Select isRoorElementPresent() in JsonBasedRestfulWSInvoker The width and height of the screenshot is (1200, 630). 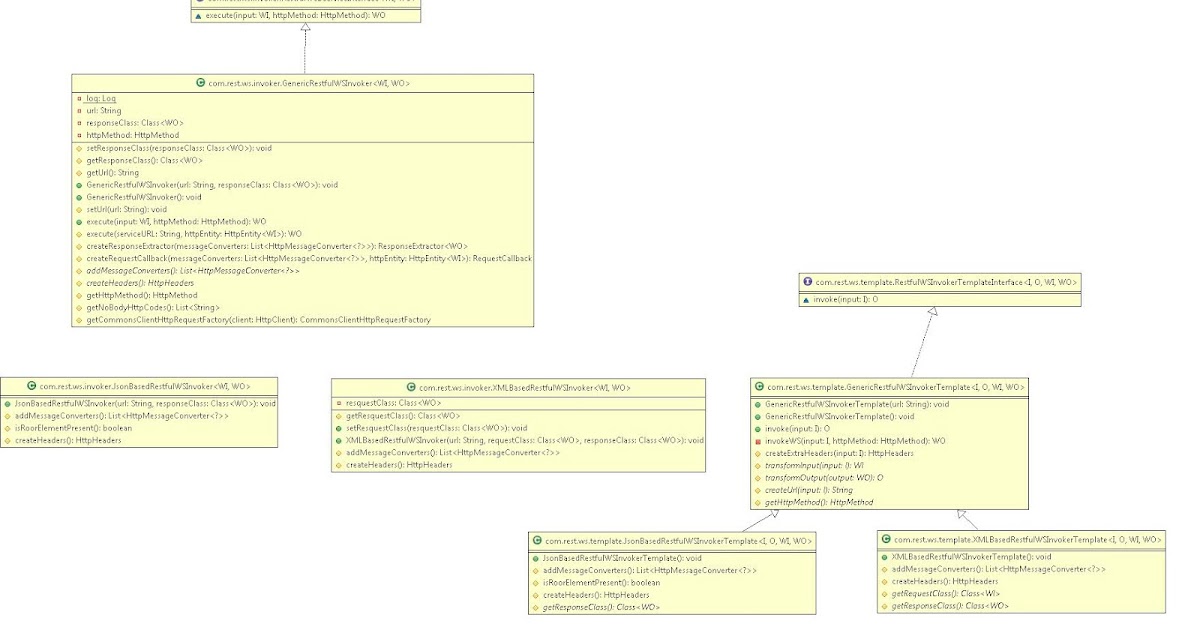[73, 427]
